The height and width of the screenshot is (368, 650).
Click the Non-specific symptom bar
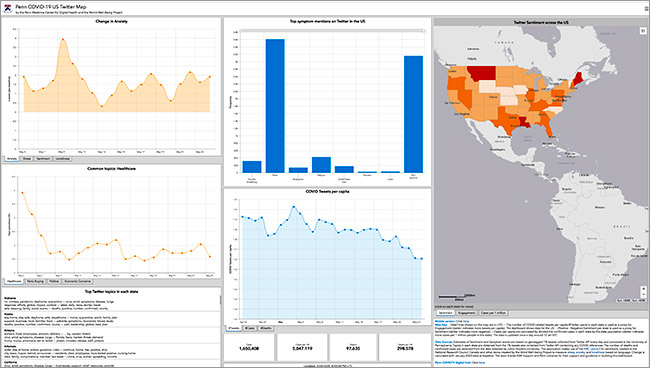click(413, 114)
